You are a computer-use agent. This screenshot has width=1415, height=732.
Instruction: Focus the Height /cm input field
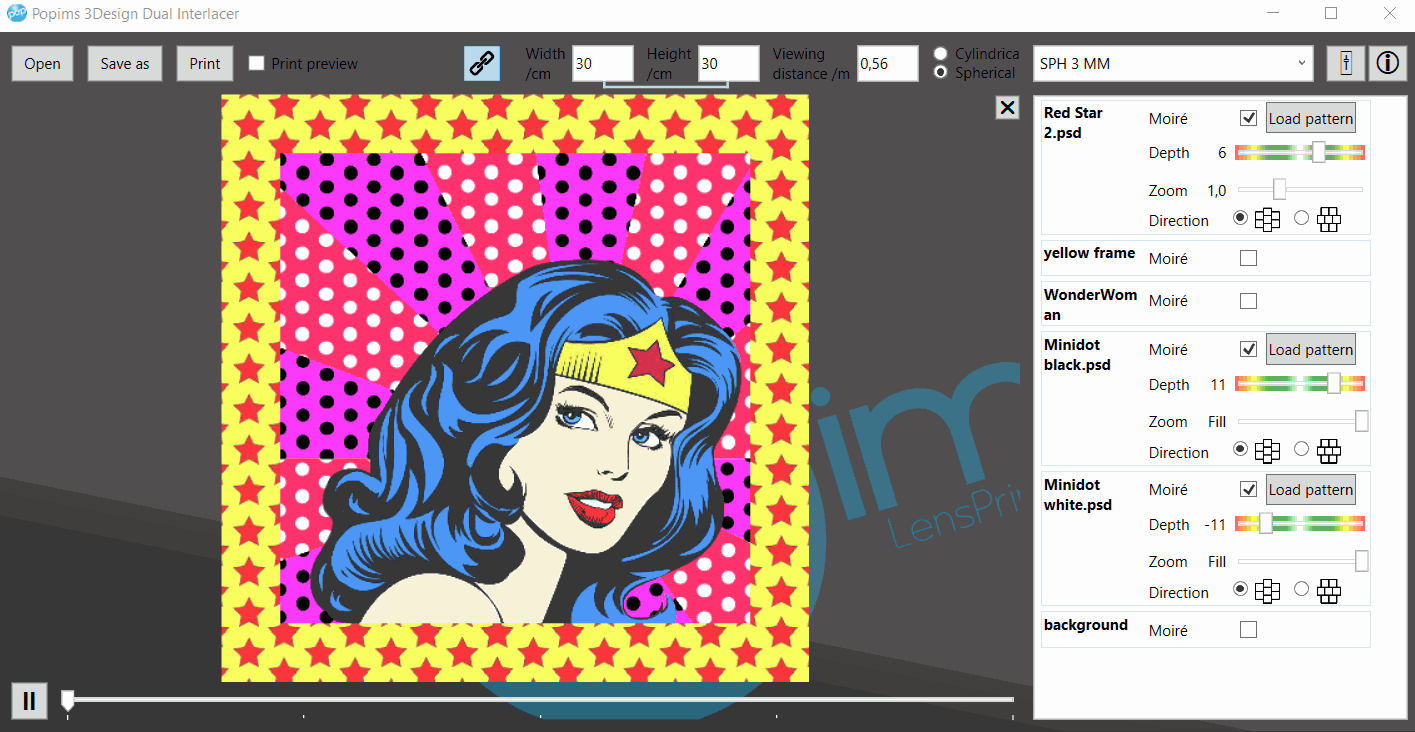(729, 63)
